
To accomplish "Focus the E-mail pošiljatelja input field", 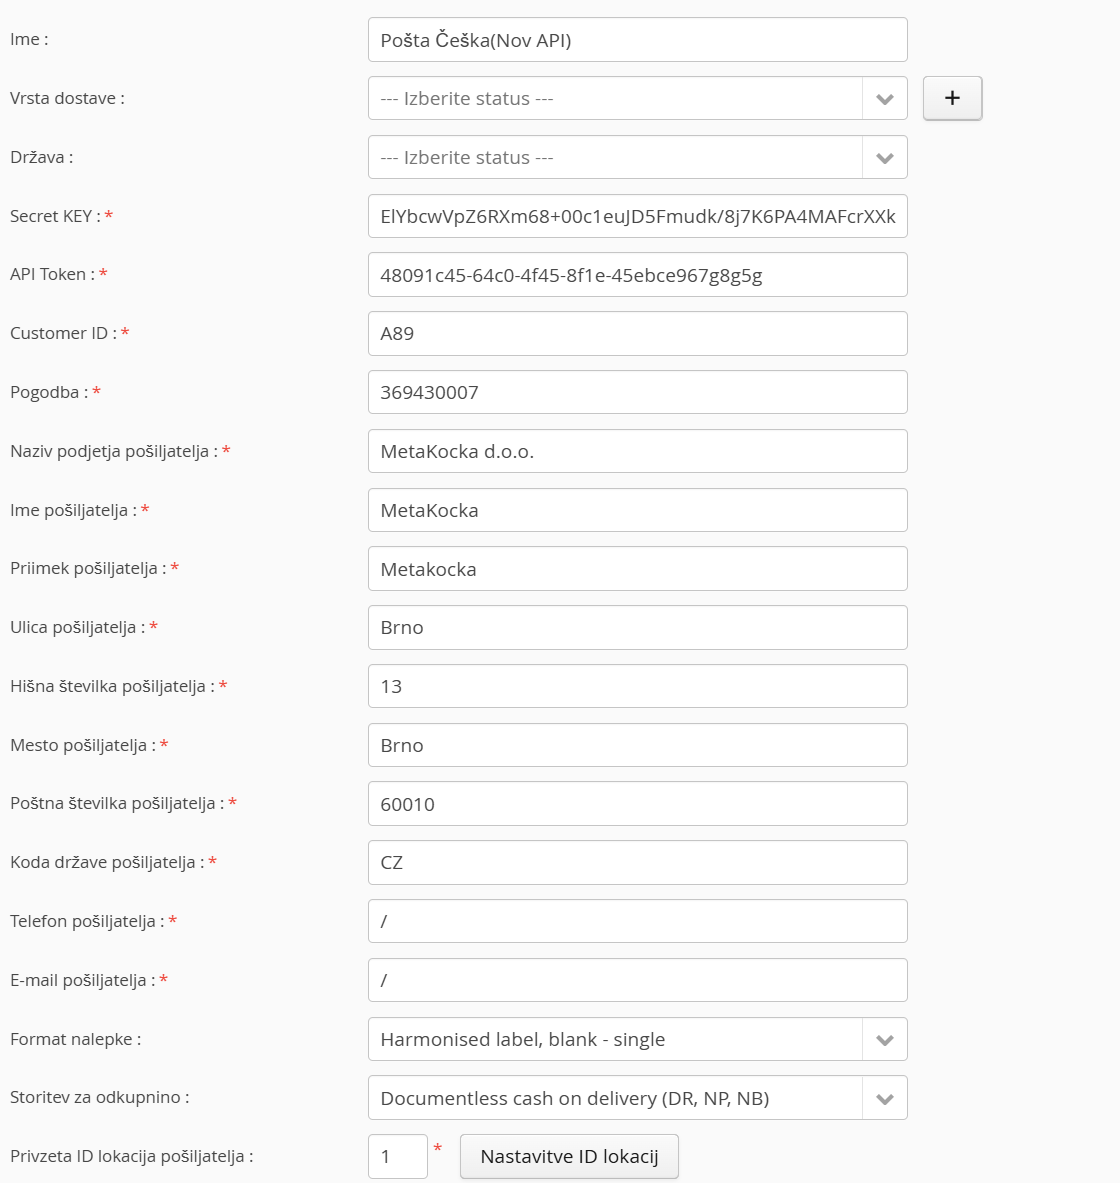I will 638,980.
